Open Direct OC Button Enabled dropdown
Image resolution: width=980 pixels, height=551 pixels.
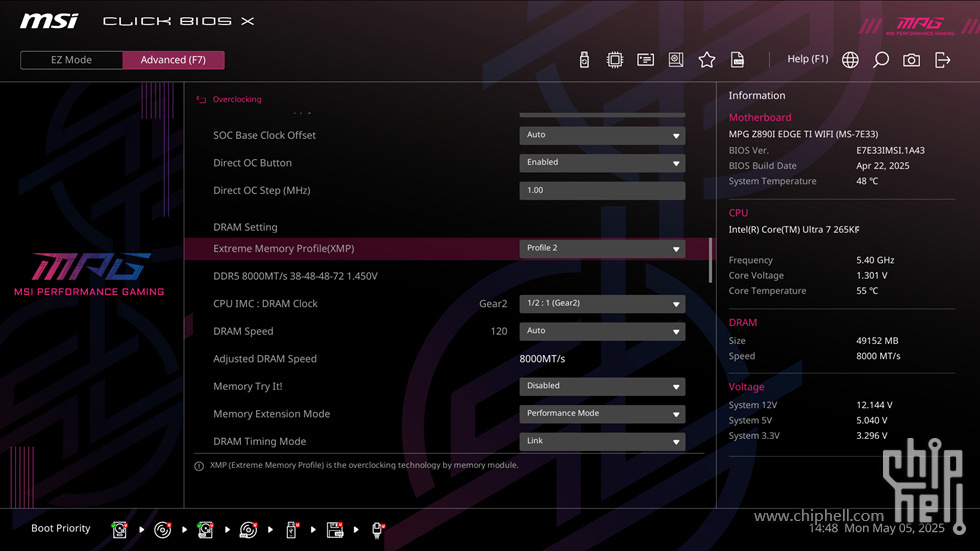click(x=602, y=163)
